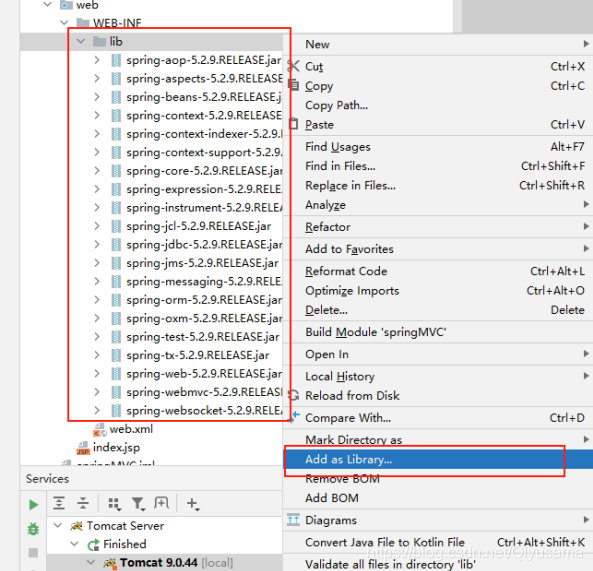Open the Refactor submenu
Viewport: 593px width, 571px height.
pos(438,227)
